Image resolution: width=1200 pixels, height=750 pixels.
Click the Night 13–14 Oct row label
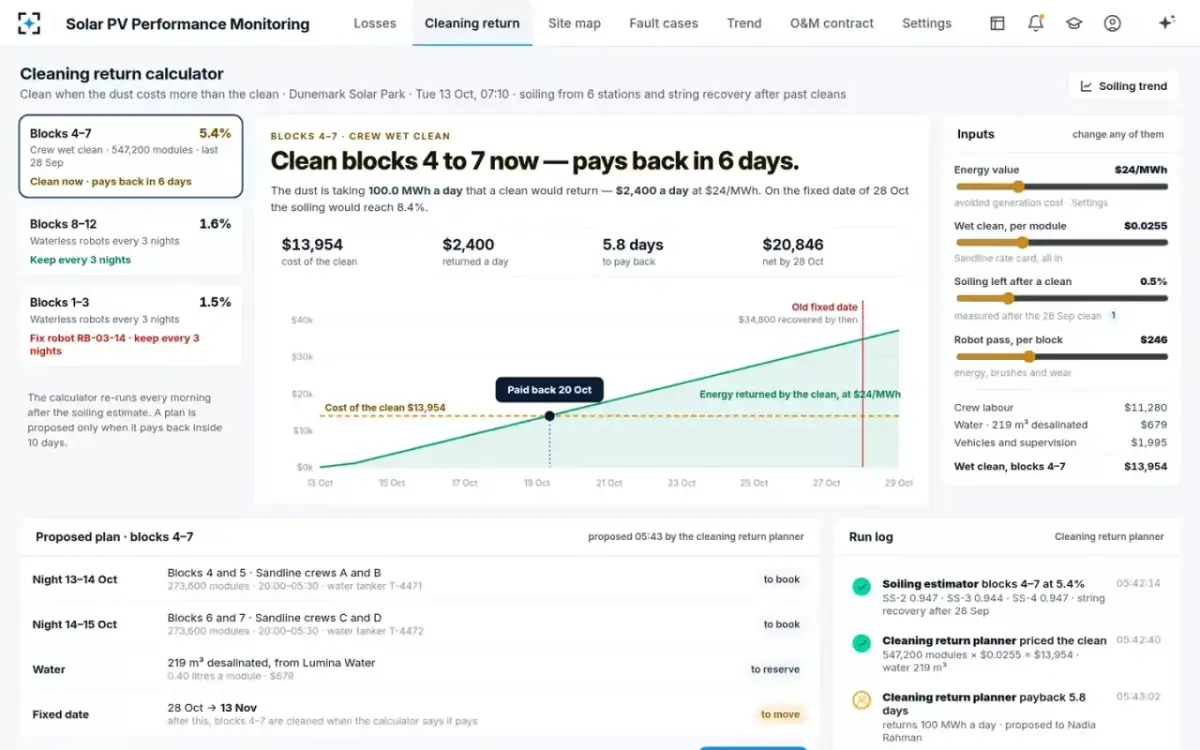click(x=75, y=579)
